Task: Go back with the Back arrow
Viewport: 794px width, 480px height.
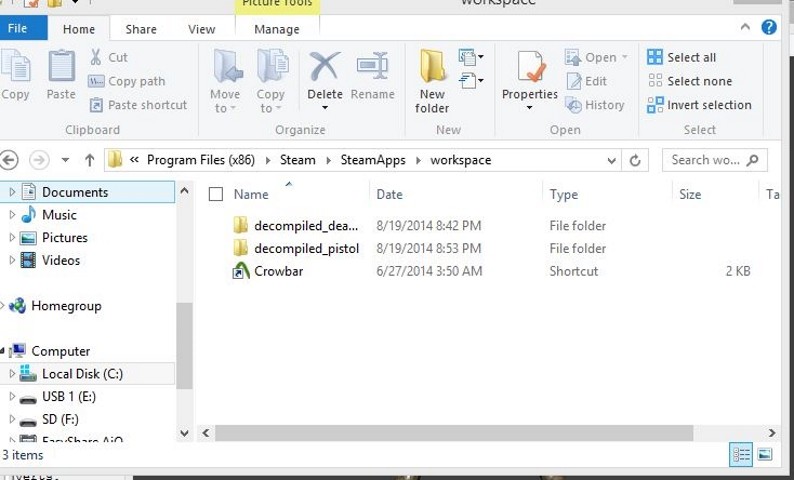Action: 9,161
